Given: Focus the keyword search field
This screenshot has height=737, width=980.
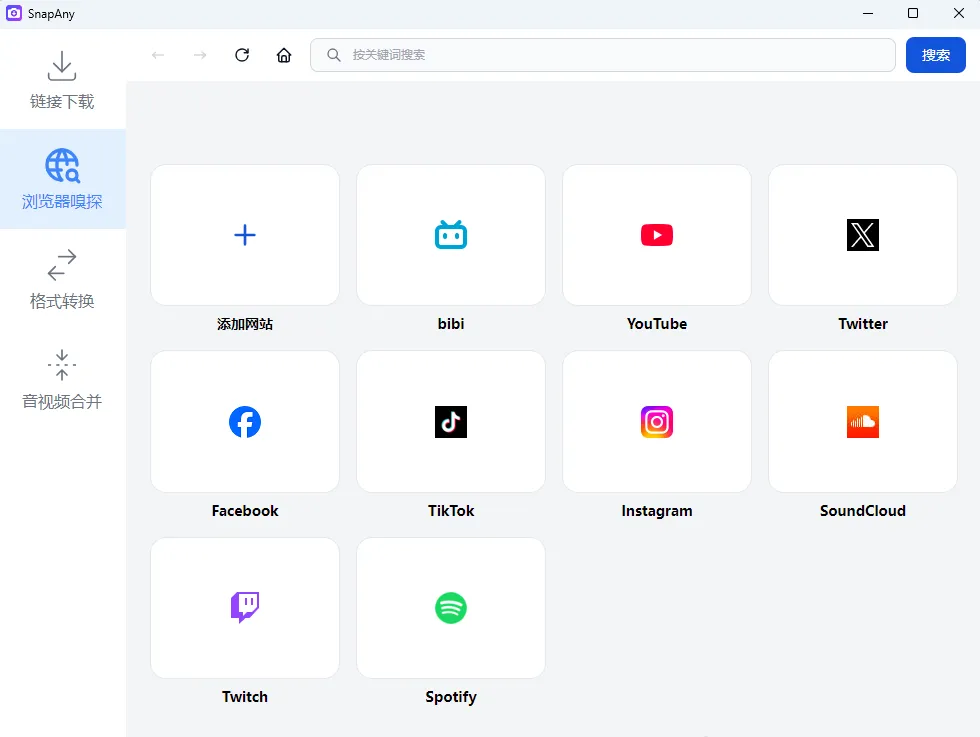Looking at the screenshot, I should point(602,55).
